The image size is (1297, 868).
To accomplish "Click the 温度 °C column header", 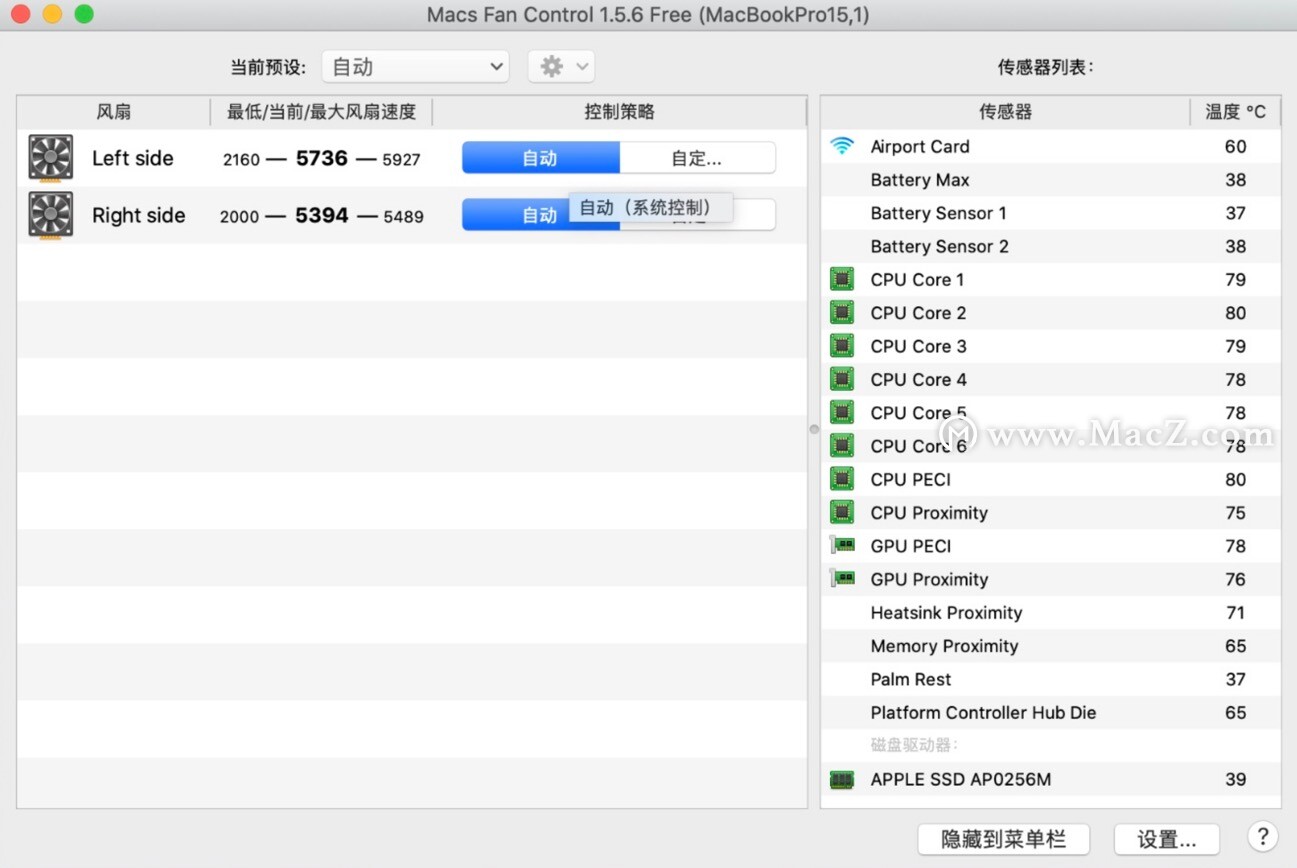I will coord(1235,112).
